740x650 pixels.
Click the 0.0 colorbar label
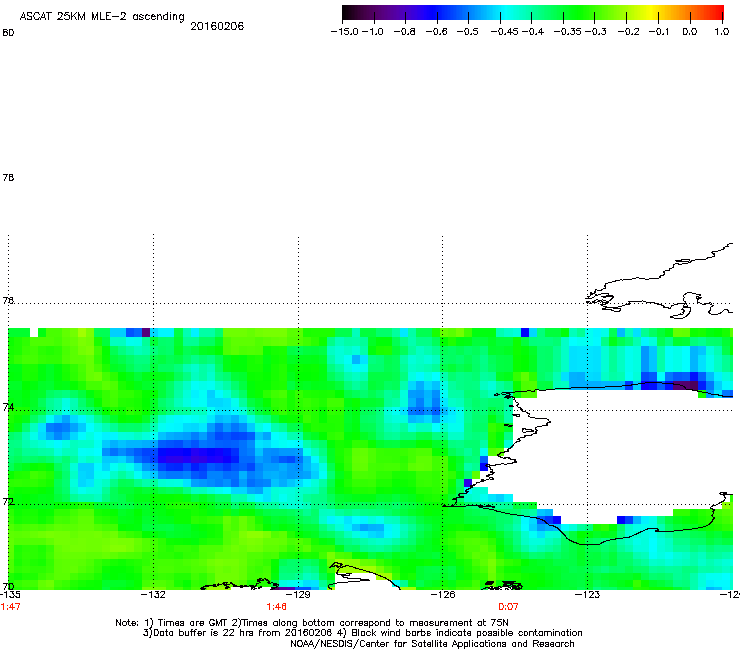[x=690, y=32]
